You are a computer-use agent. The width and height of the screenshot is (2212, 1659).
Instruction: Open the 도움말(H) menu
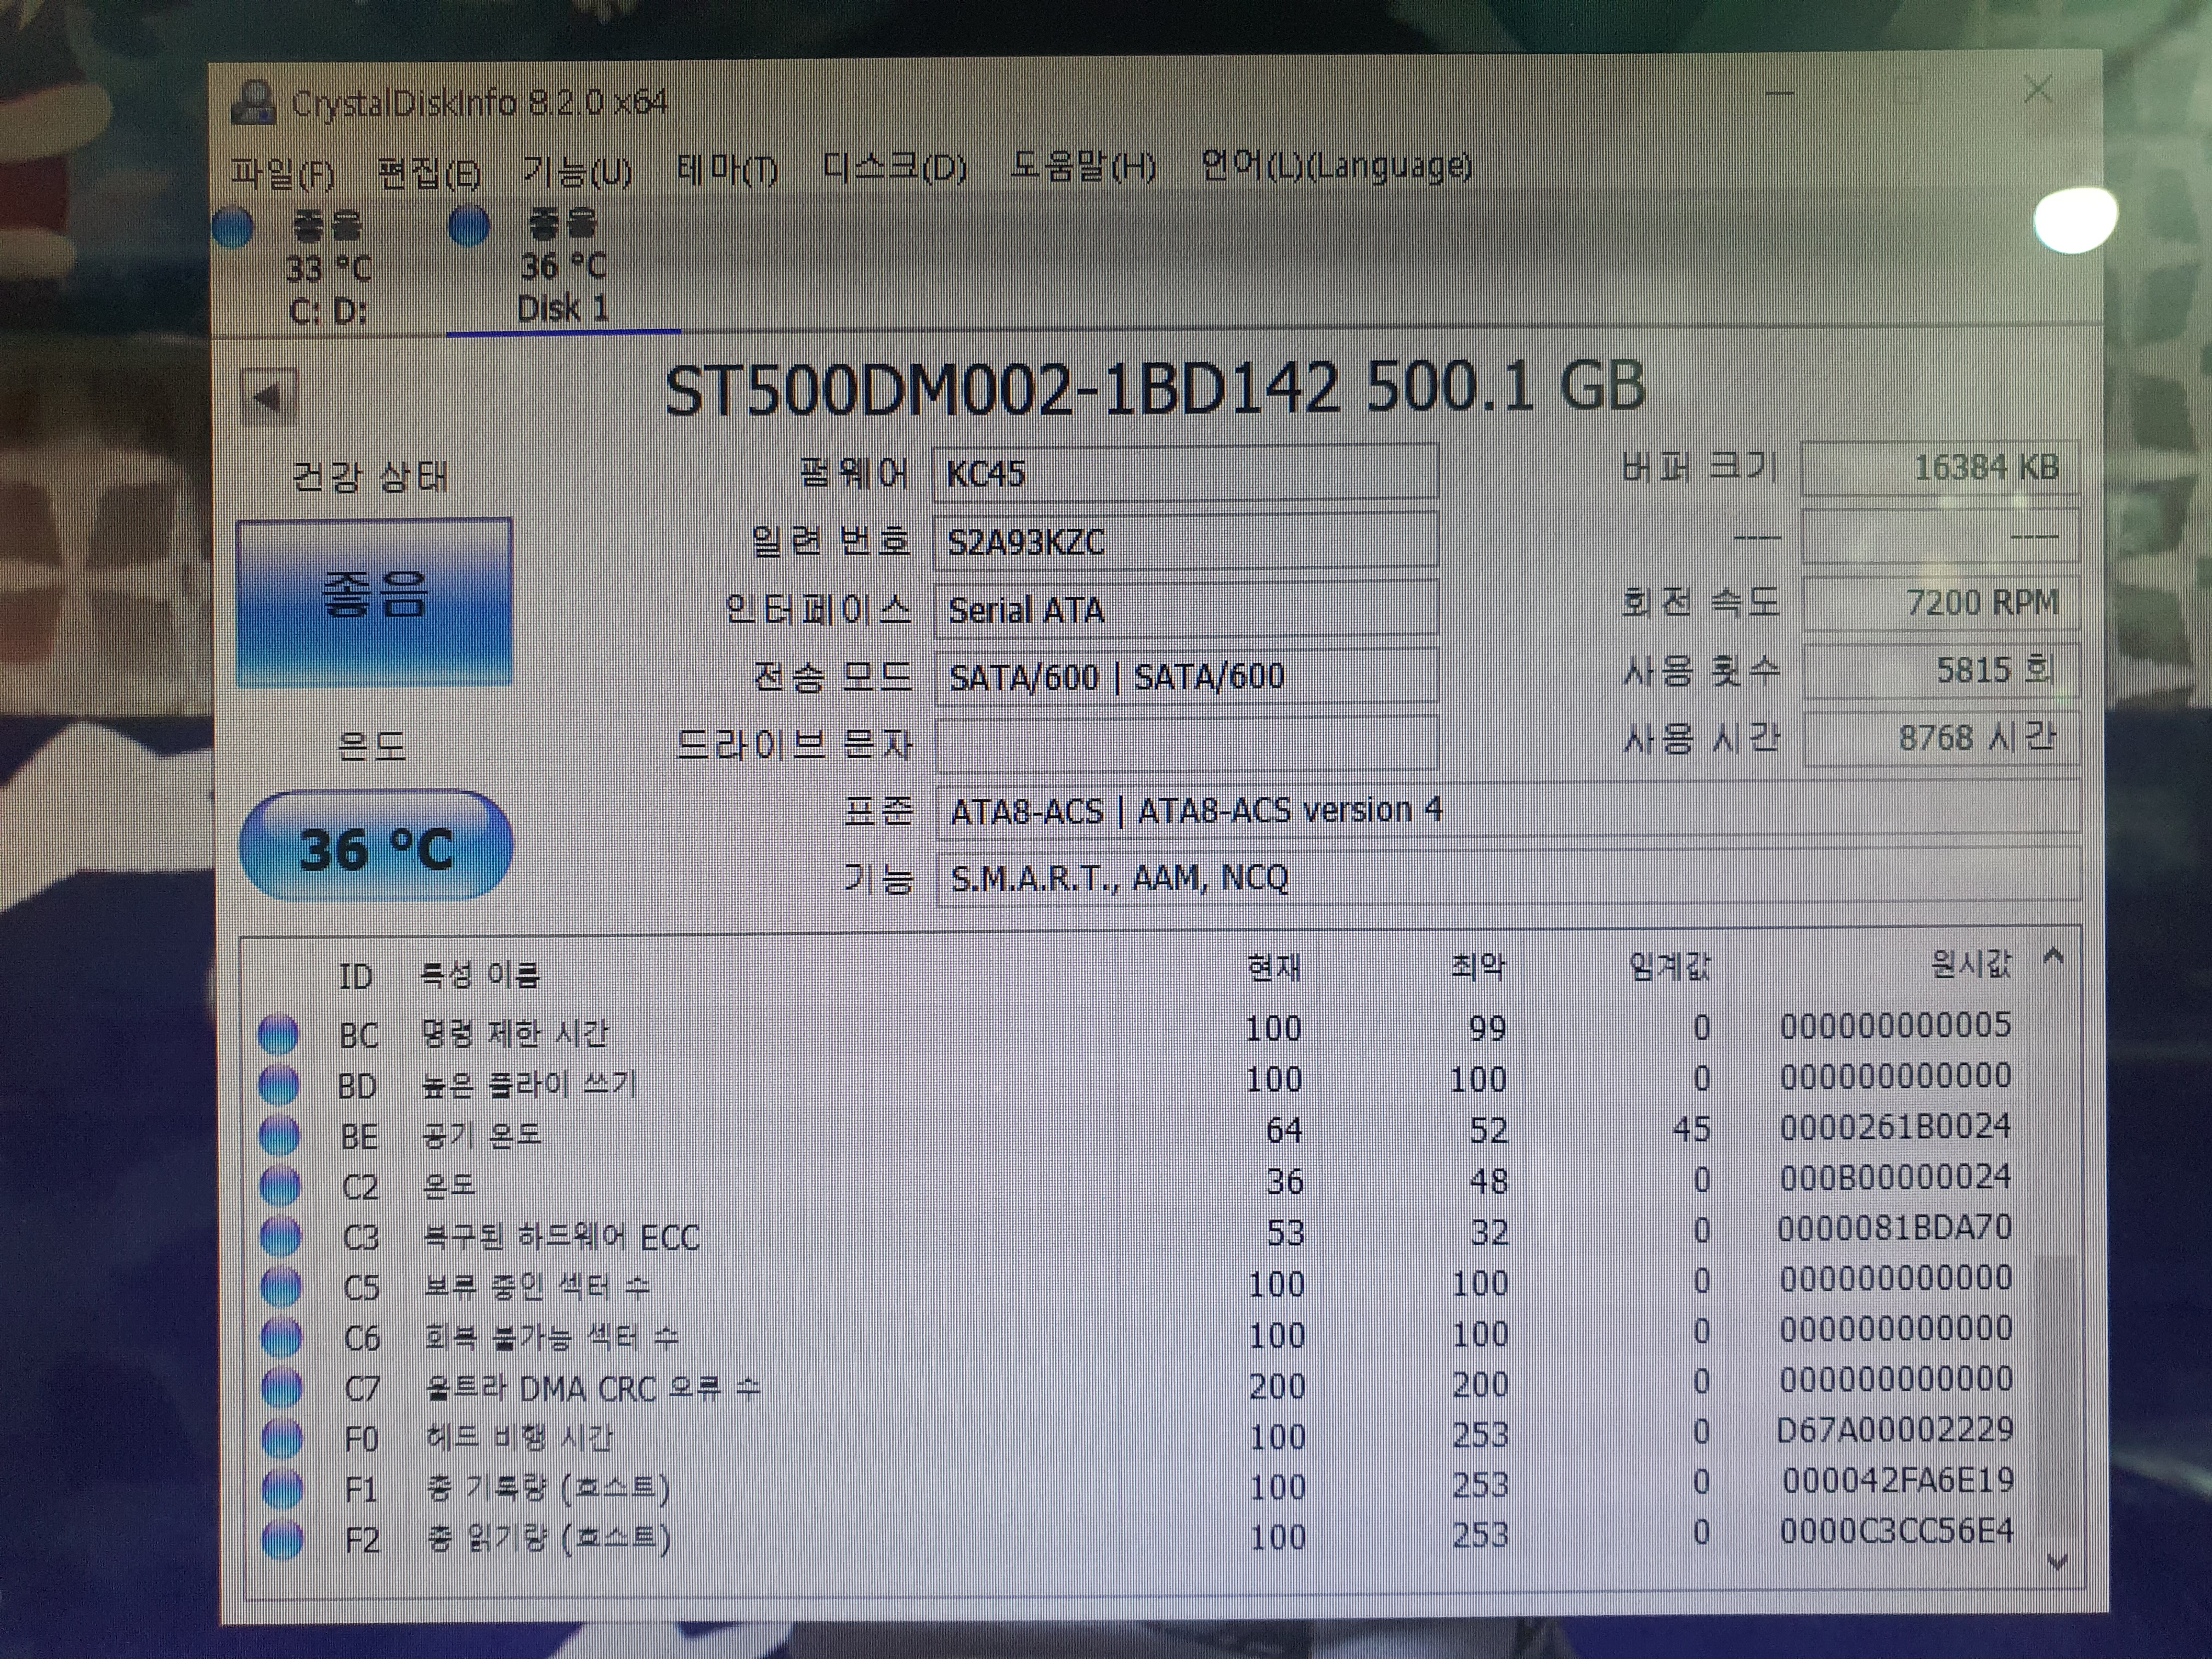coord(1083,166)
